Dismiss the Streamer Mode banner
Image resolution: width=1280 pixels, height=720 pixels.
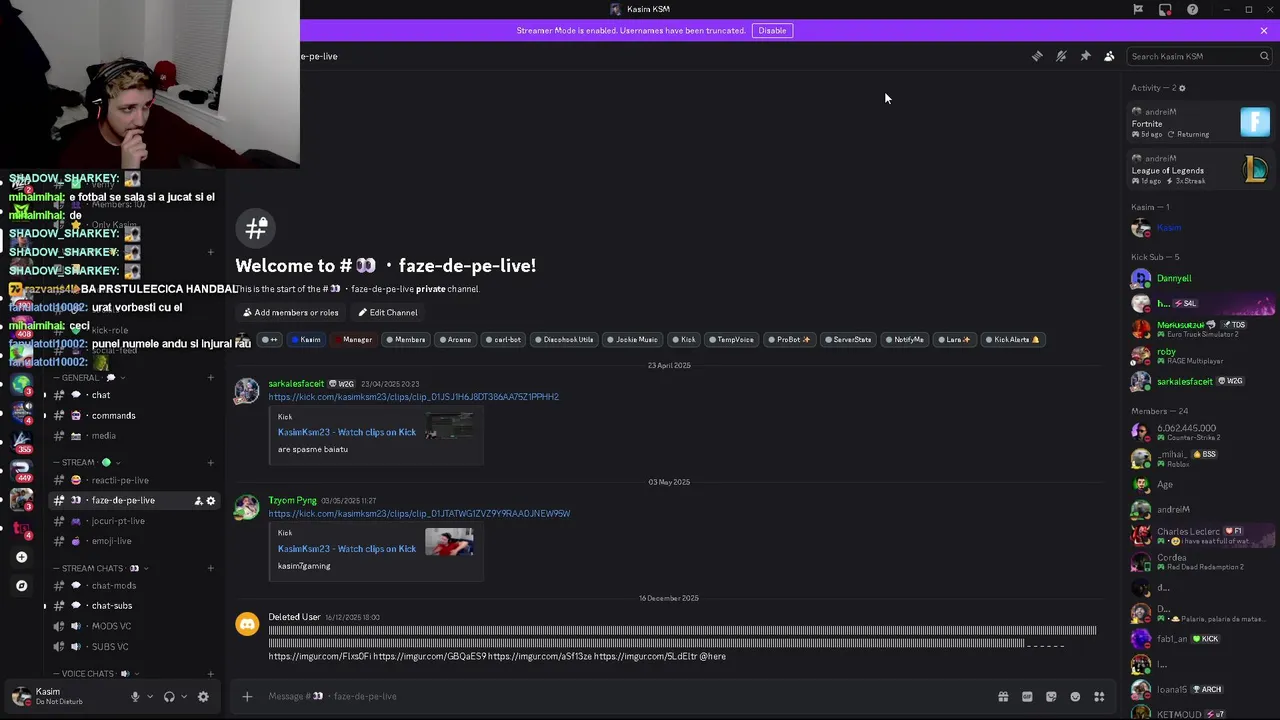coord(1264,30)
